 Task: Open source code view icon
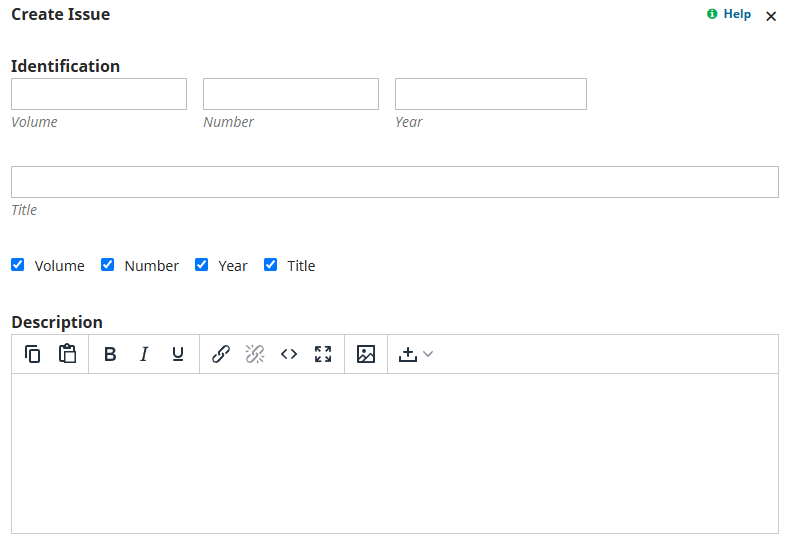[289, 354]
